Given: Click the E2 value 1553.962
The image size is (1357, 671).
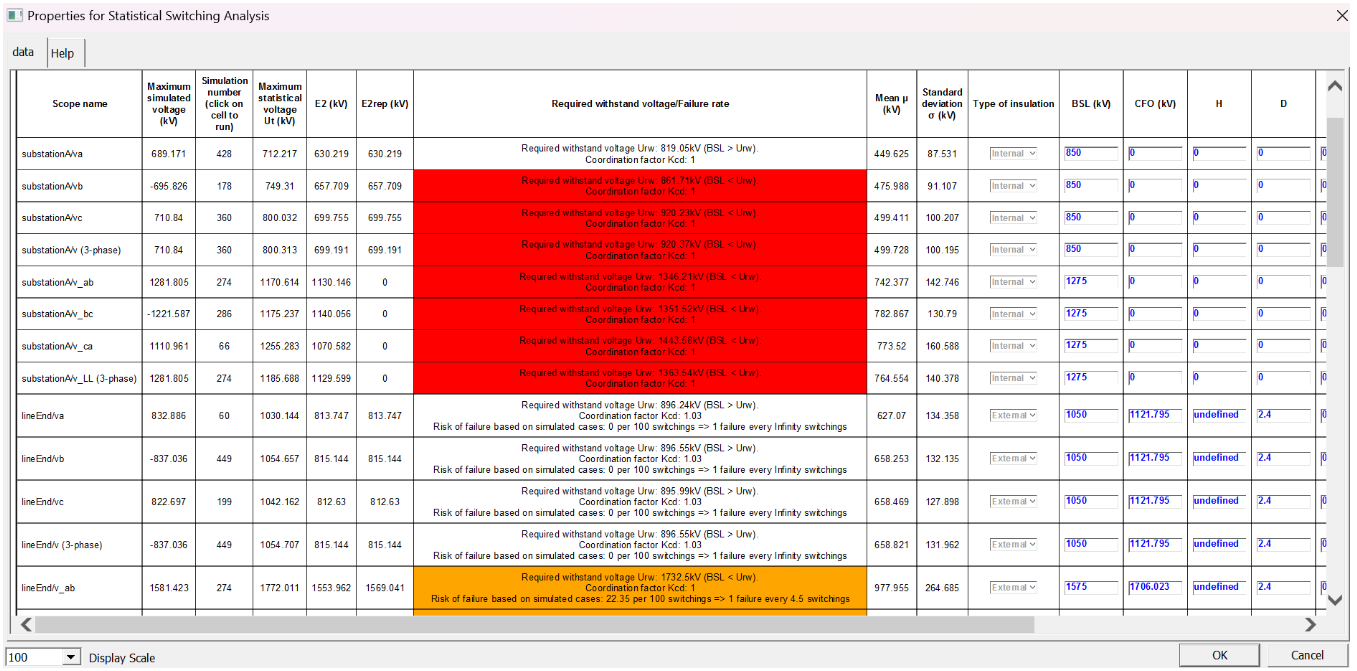Looking at the screenshot, I should click(331, 588).
